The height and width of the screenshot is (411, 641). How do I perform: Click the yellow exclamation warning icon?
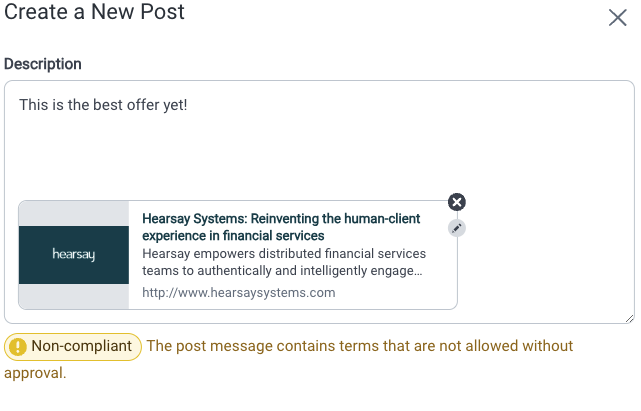pos(18,347)
